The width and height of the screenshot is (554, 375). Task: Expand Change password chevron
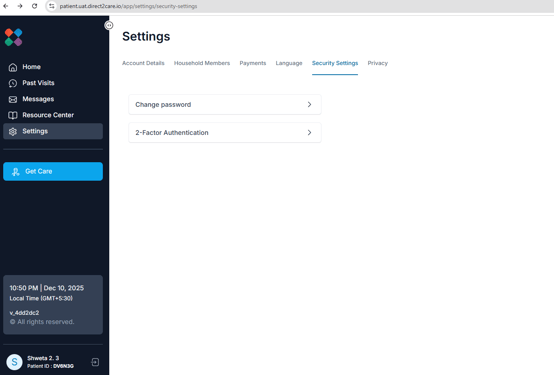[310, 105]
